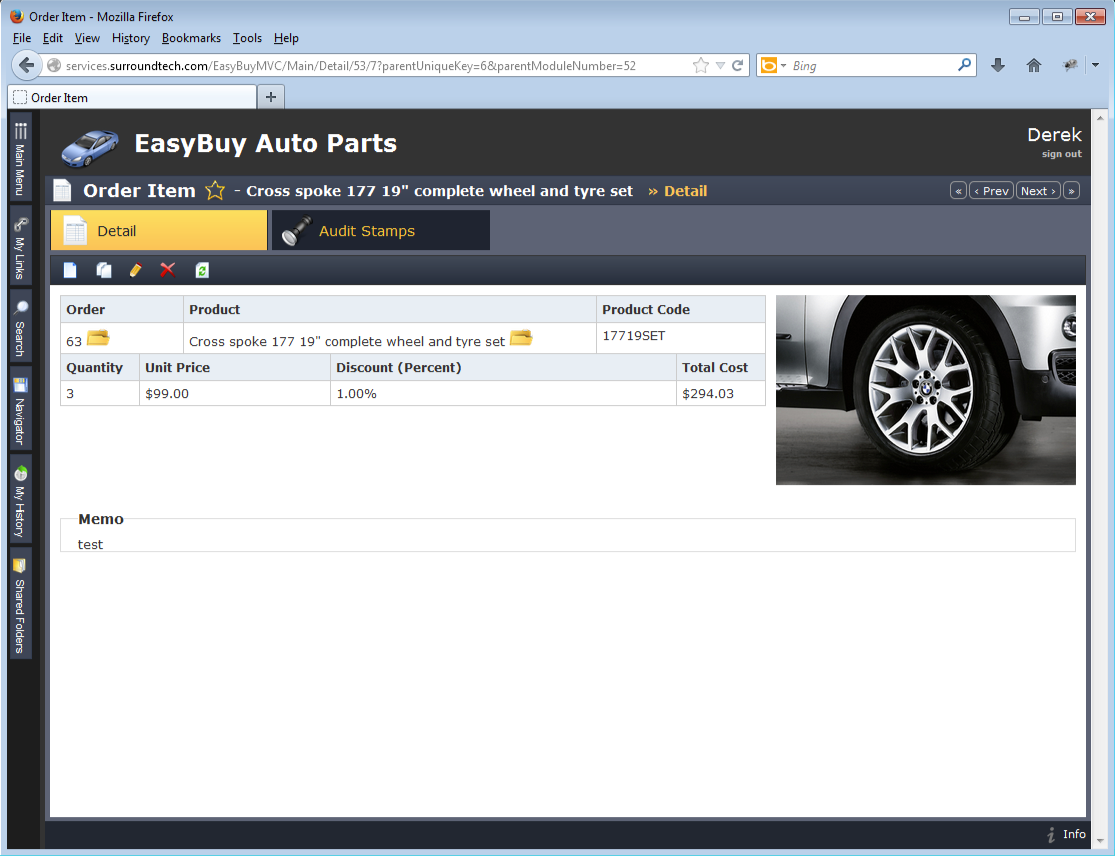Open a new tab with the plus button
The width and height of the screenshot is (1115, 856).
[271, 97]
